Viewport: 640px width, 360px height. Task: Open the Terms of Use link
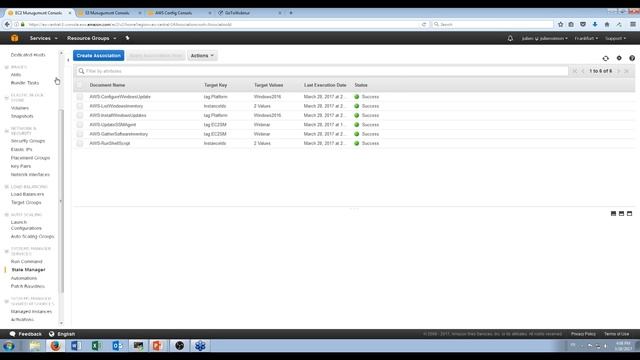pos(616,334)
